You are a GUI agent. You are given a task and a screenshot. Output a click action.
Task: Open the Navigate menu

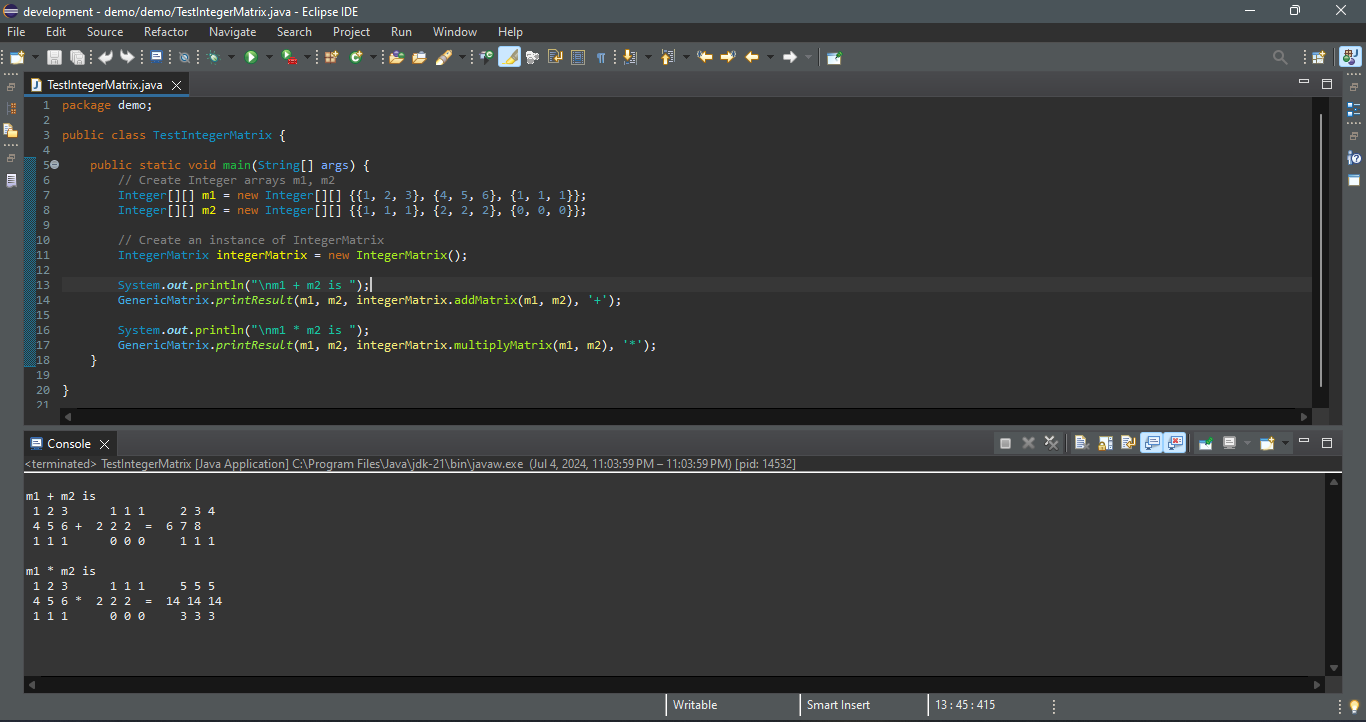point(232,32)
